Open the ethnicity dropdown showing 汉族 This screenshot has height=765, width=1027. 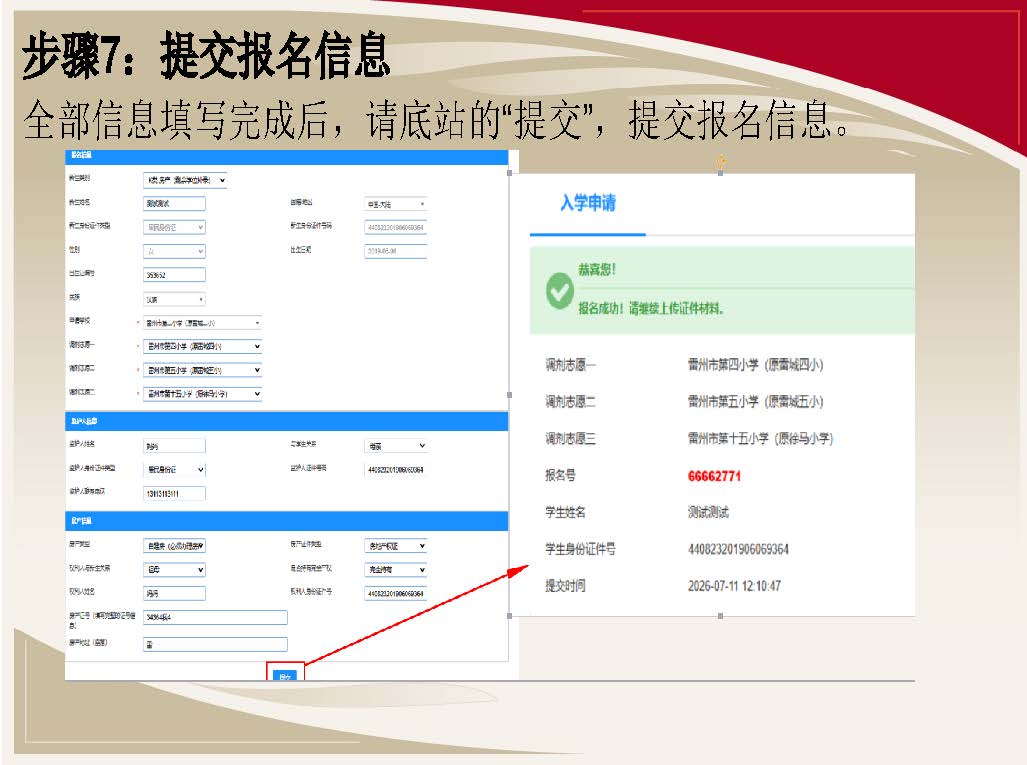174,299
